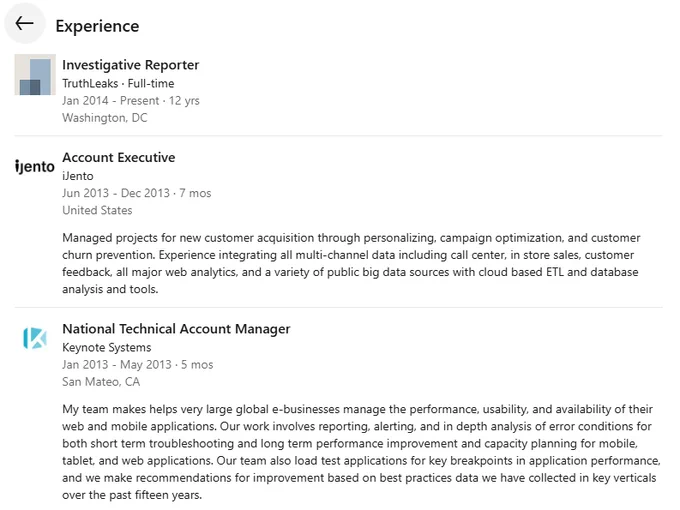Click the Experience page heading
The image size is (680, 510).
click(x=98, y=26)
